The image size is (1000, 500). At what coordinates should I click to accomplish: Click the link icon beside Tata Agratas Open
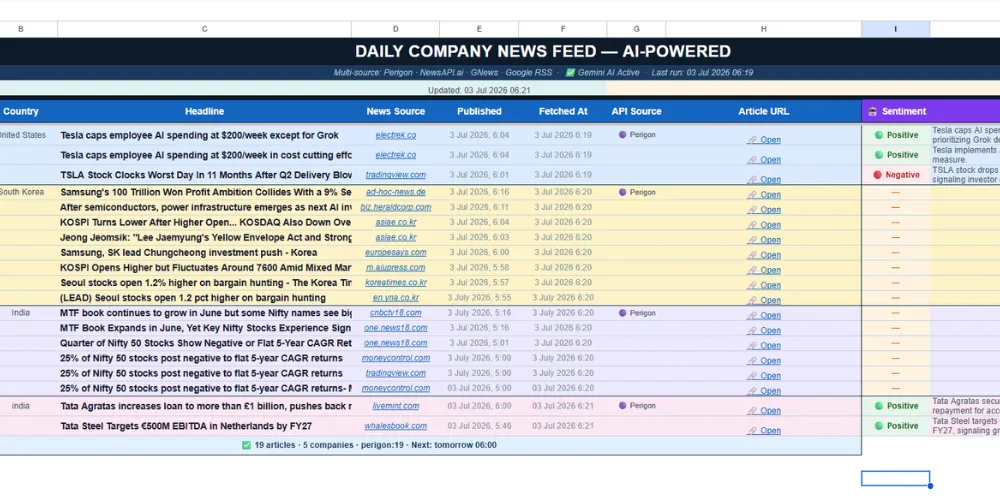[x=752, y=411]
